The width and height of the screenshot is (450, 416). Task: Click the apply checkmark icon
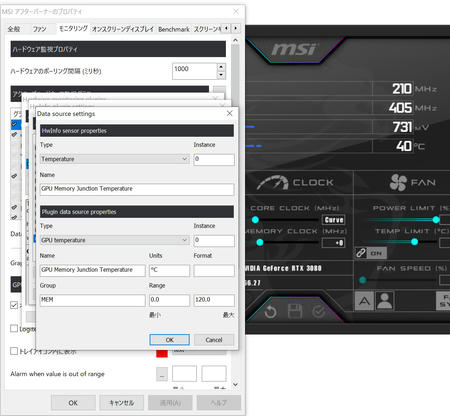pos(319,312)
